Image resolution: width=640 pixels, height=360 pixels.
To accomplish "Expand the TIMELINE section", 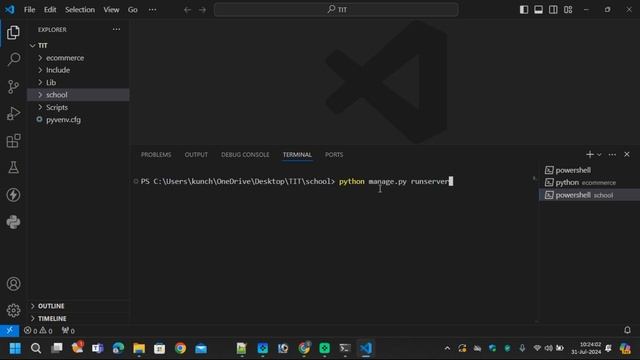I will coord(78,318).
